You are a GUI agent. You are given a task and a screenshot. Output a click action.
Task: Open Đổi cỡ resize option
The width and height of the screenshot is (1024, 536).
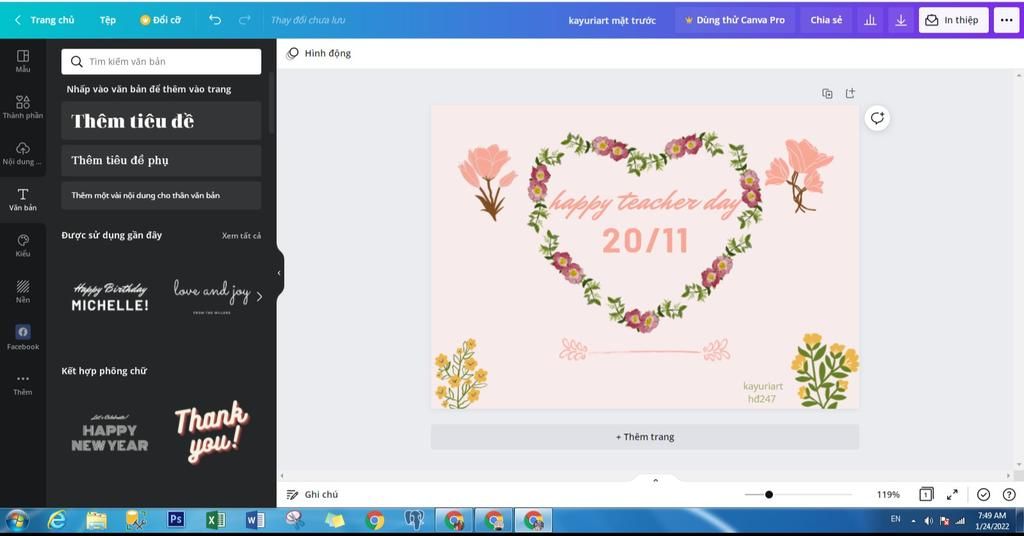[161, 20]
